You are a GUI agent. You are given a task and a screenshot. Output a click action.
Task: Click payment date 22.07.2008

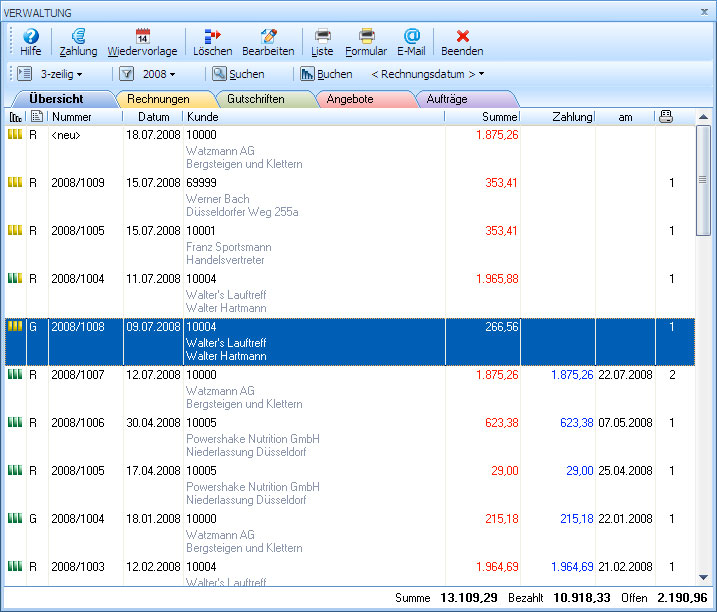[x=625, y=375]
